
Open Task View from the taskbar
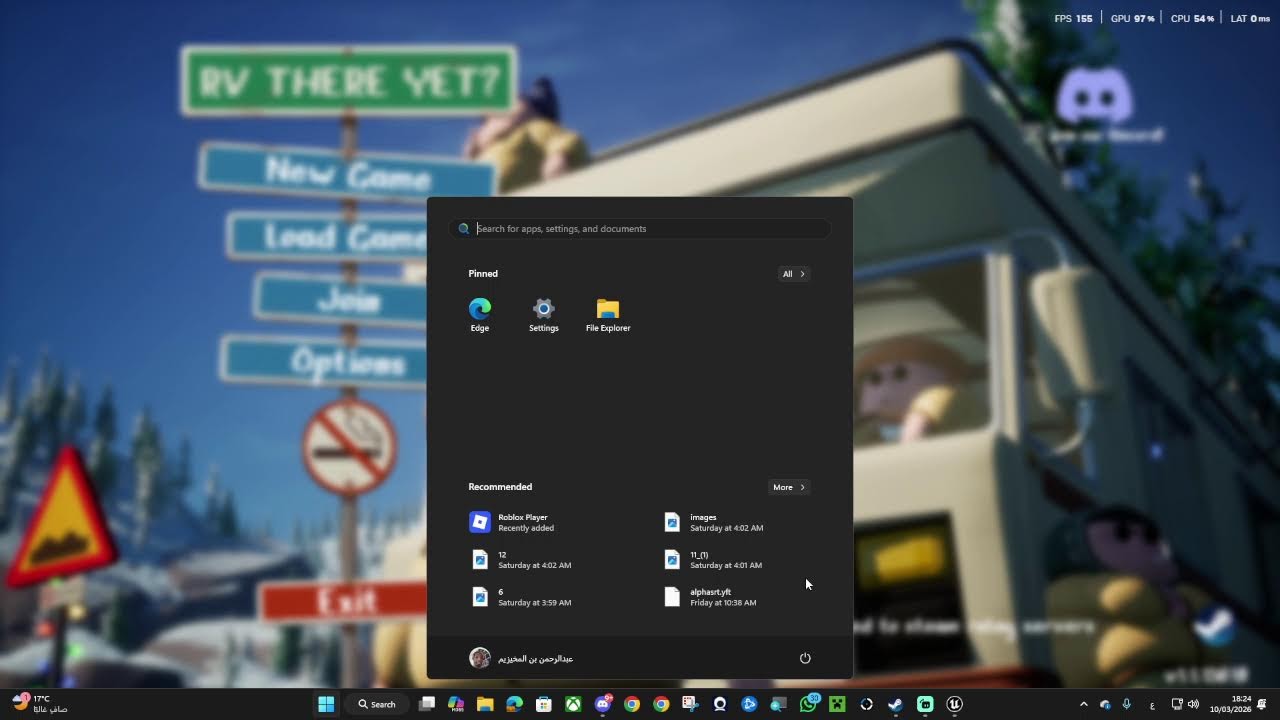click(427, 704)
